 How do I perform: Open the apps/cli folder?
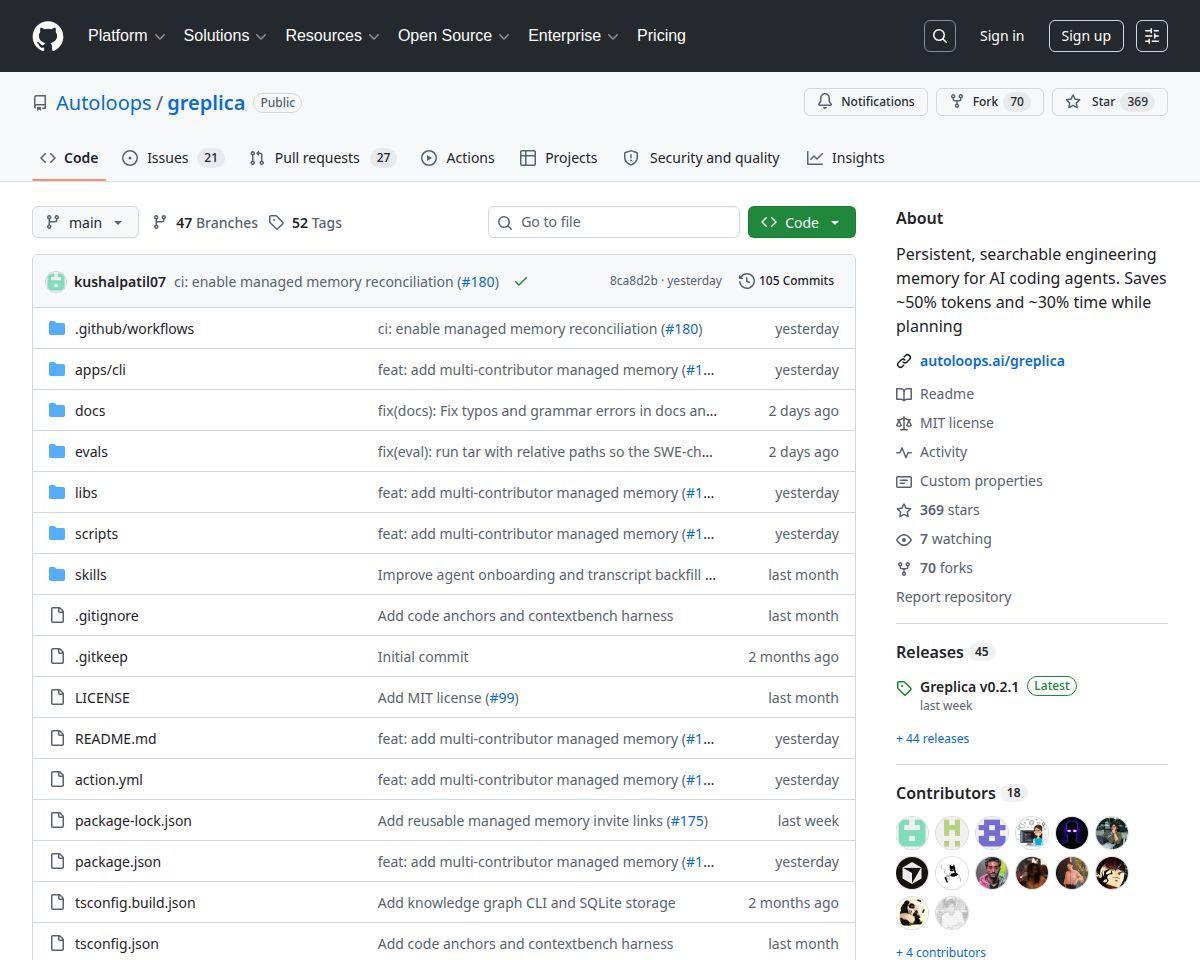(x=100, y=370)
